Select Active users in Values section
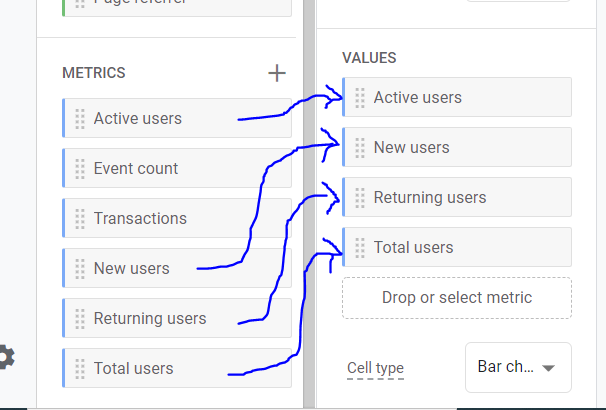Screen dimensions: 606x410 tap(457, 97)
